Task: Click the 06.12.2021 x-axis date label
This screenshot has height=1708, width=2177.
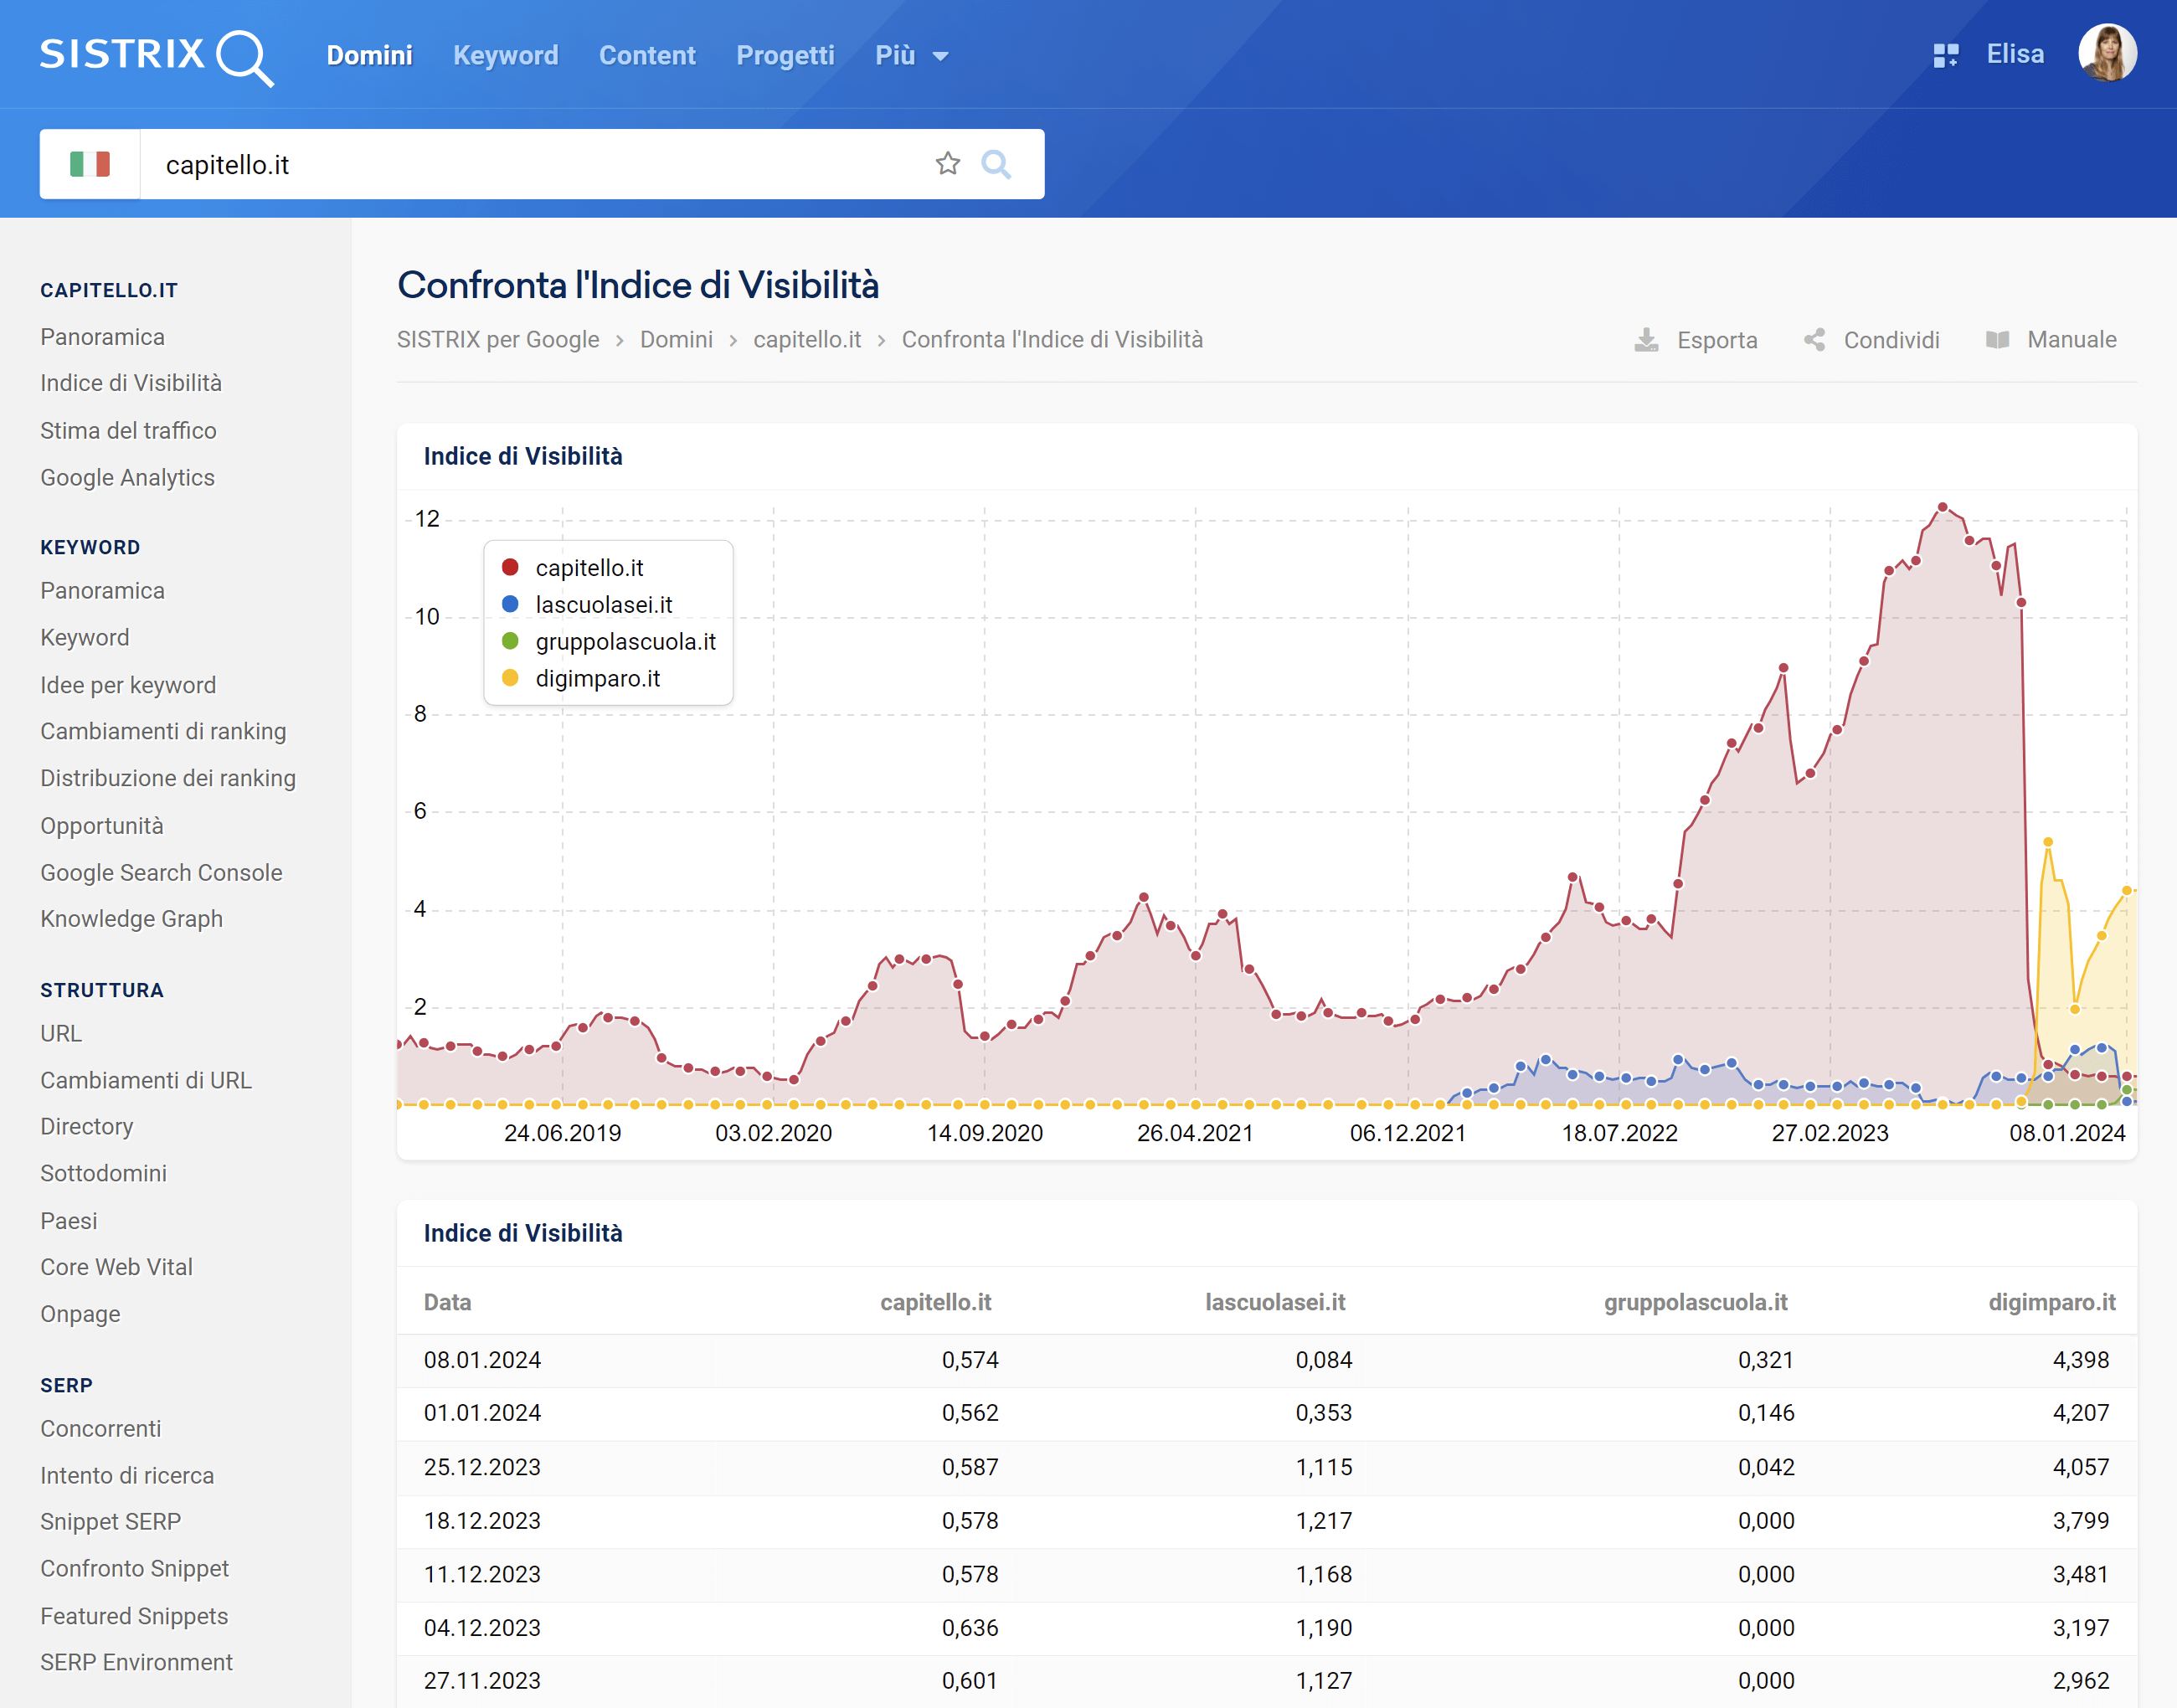Action: pyautogui.click(x=1407, y=1133)
